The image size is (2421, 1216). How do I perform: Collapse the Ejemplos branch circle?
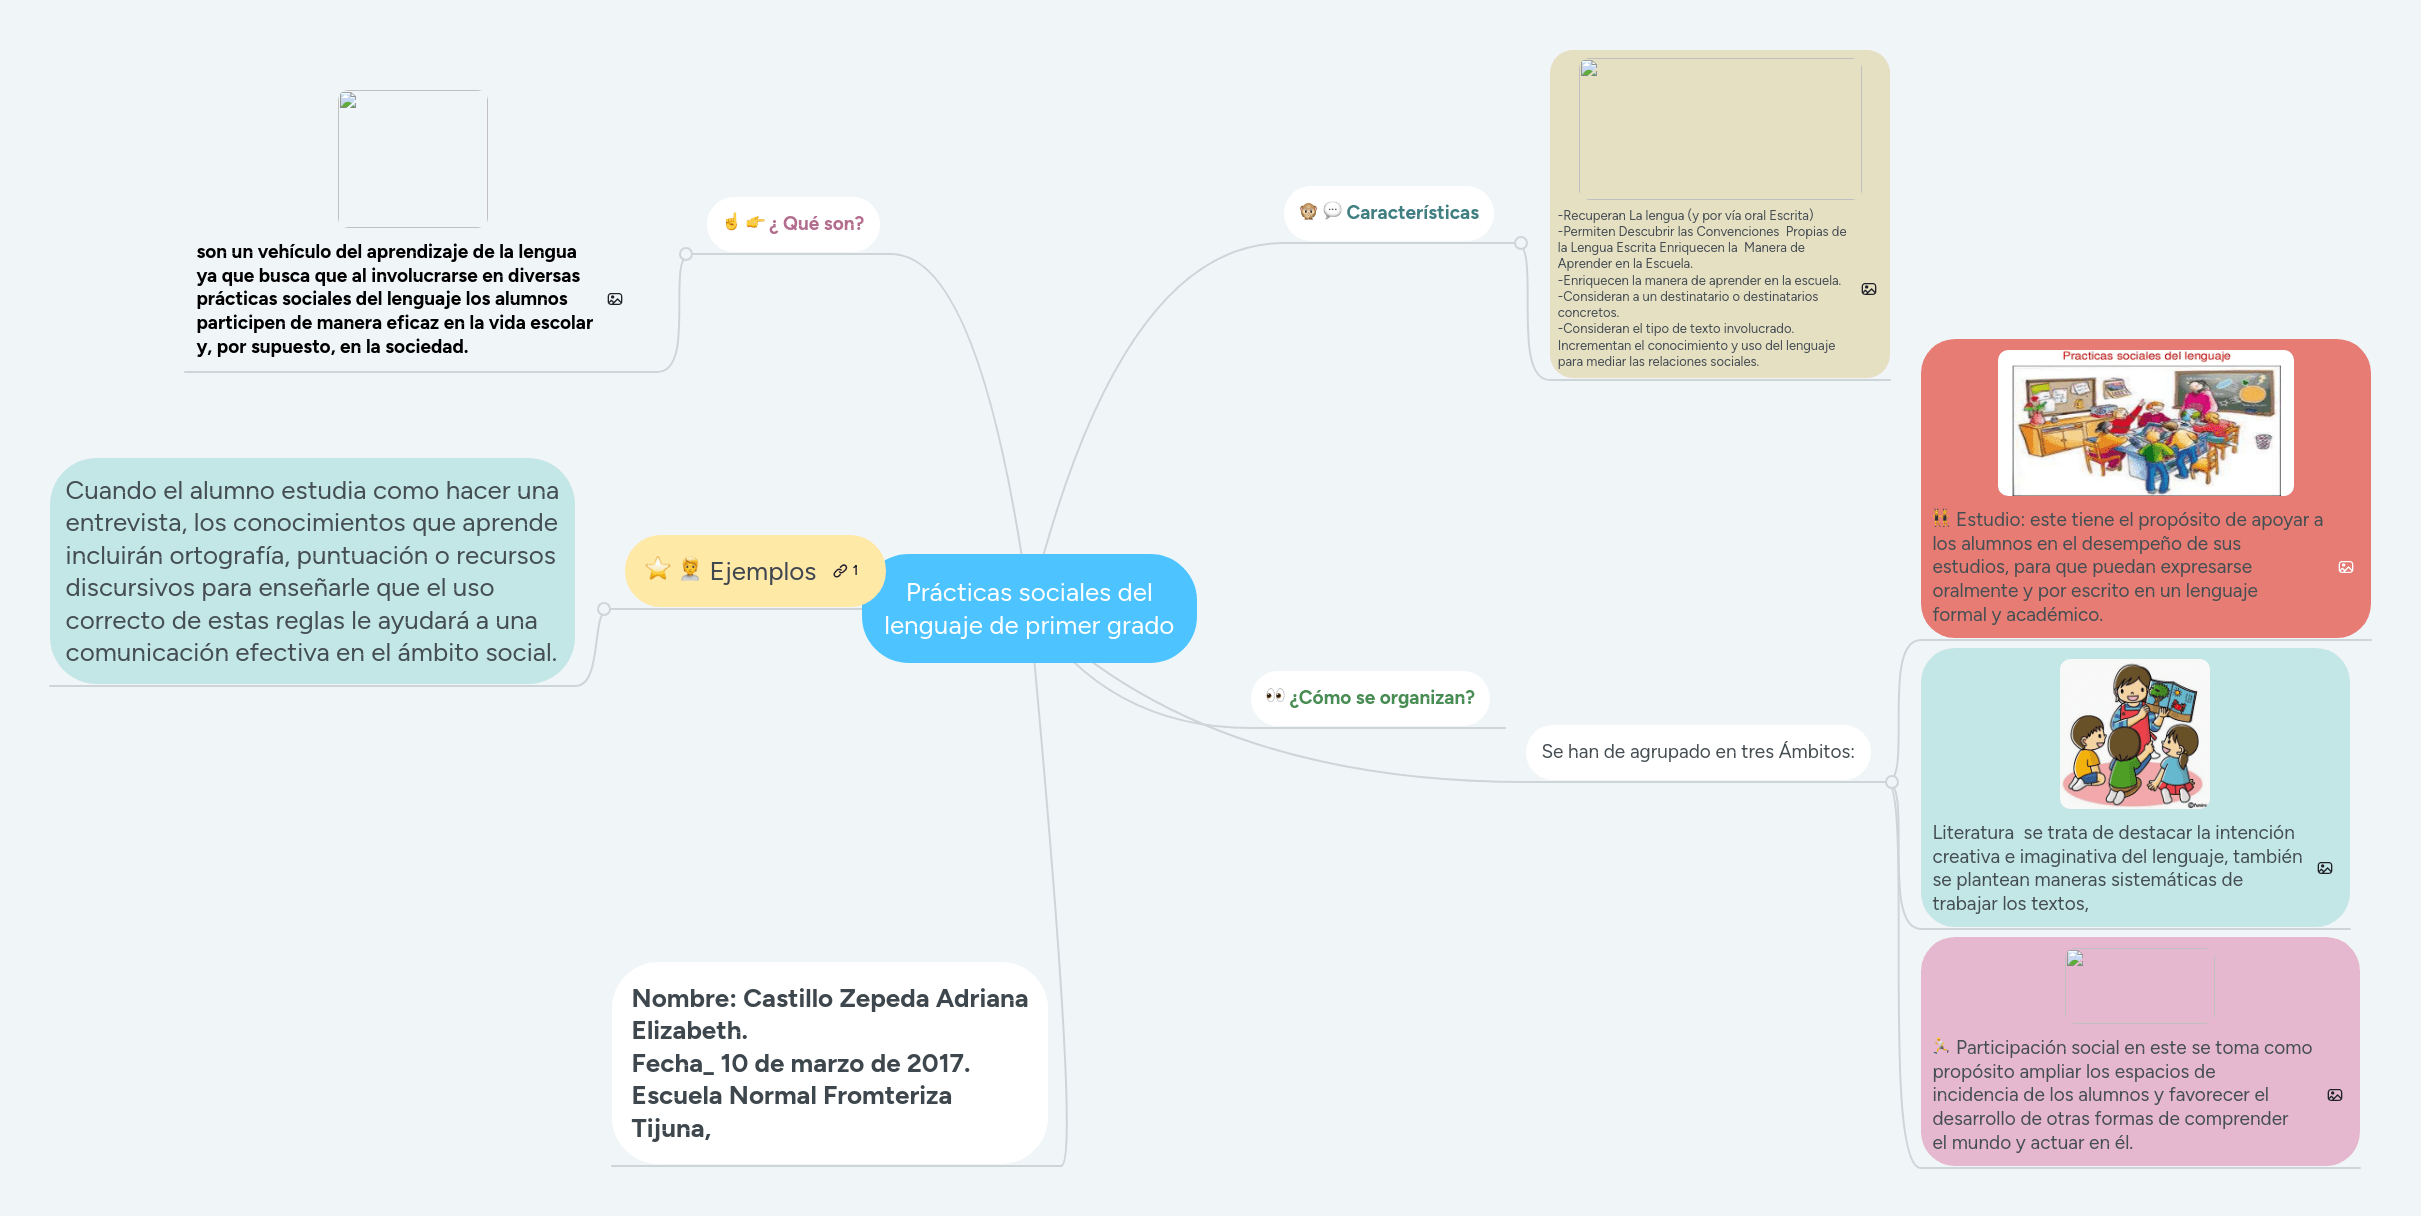604,609
